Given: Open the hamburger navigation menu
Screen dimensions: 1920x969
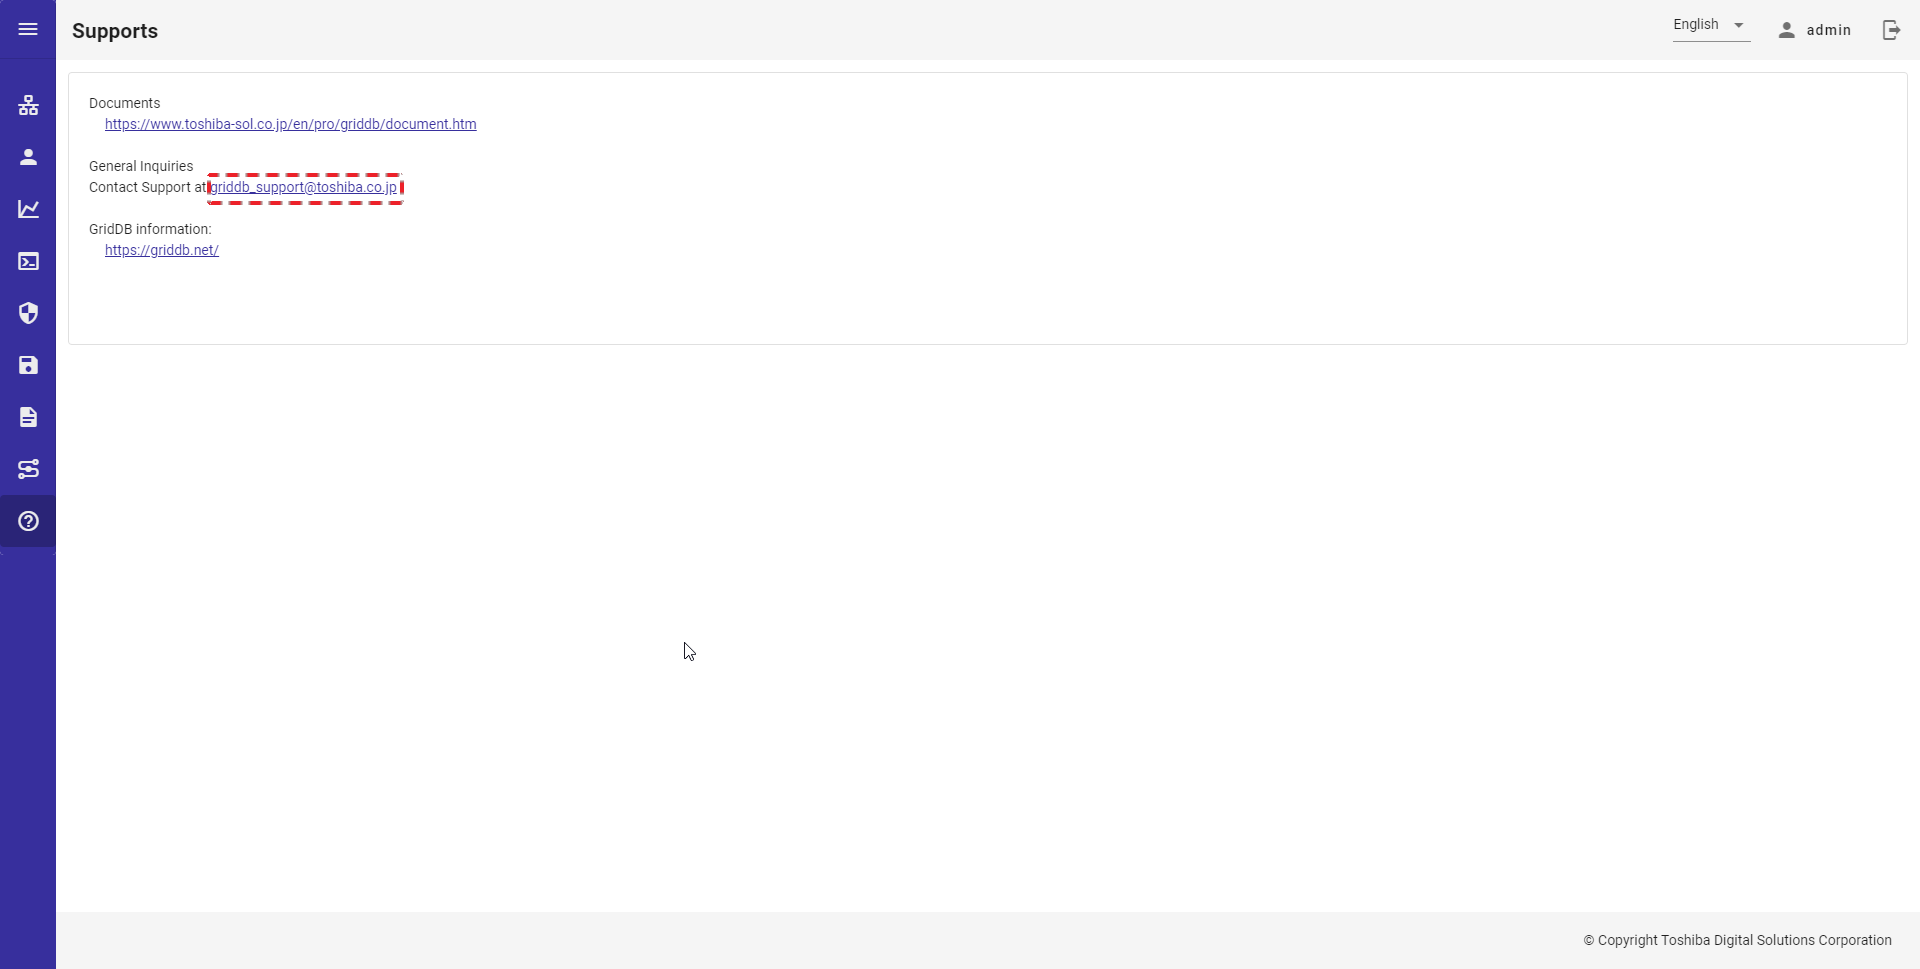Looking at the screenshot, I should click(x=28, y=30).
